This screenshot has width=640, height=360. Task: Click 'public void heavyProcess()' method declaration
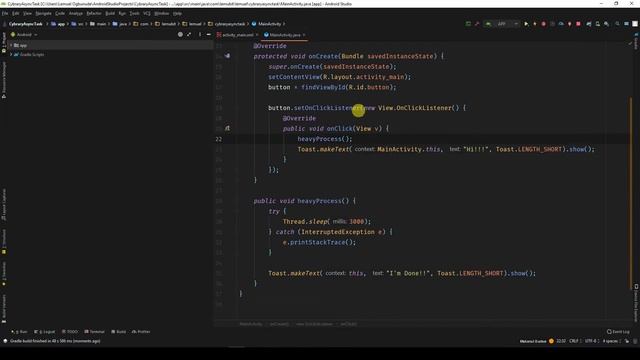[304, 201]
